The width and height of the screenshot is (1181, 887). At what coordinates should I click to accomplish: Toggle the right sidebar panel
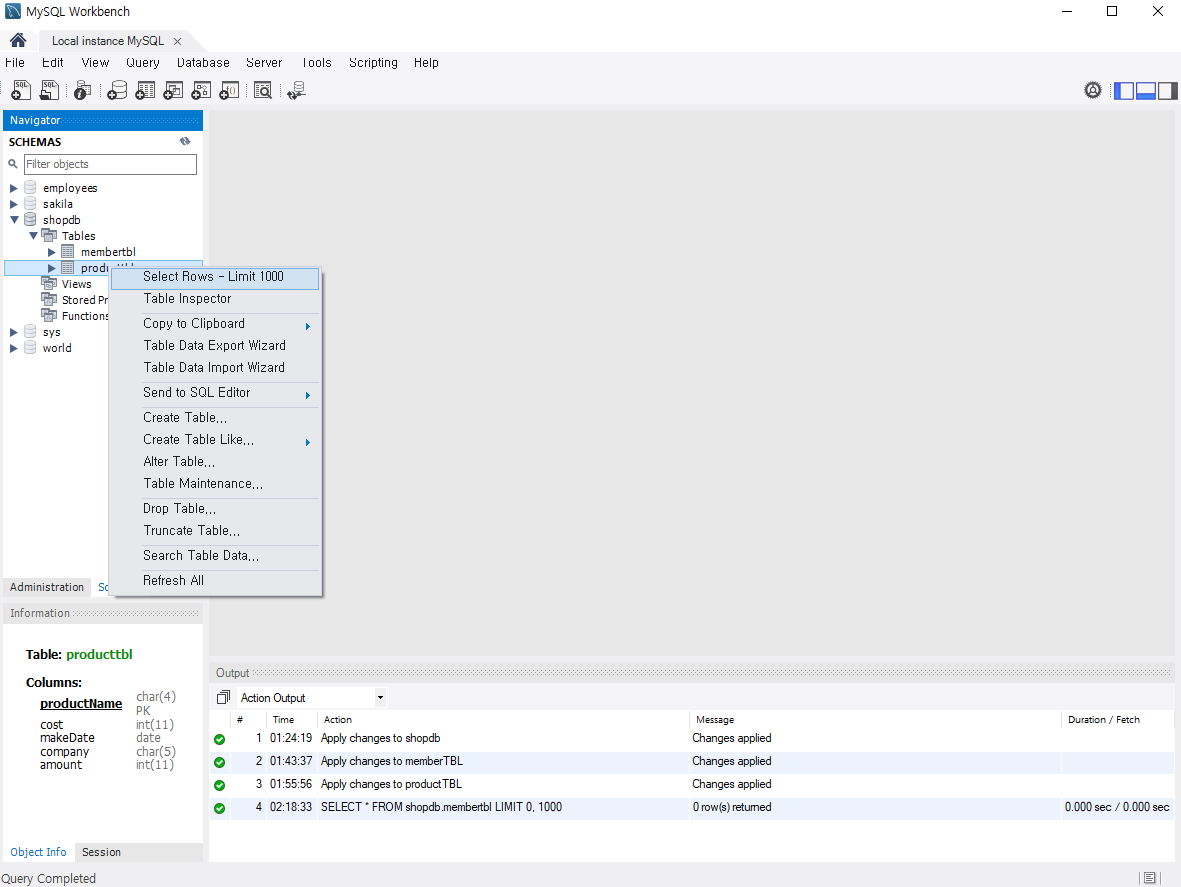tap(1167, 90)
